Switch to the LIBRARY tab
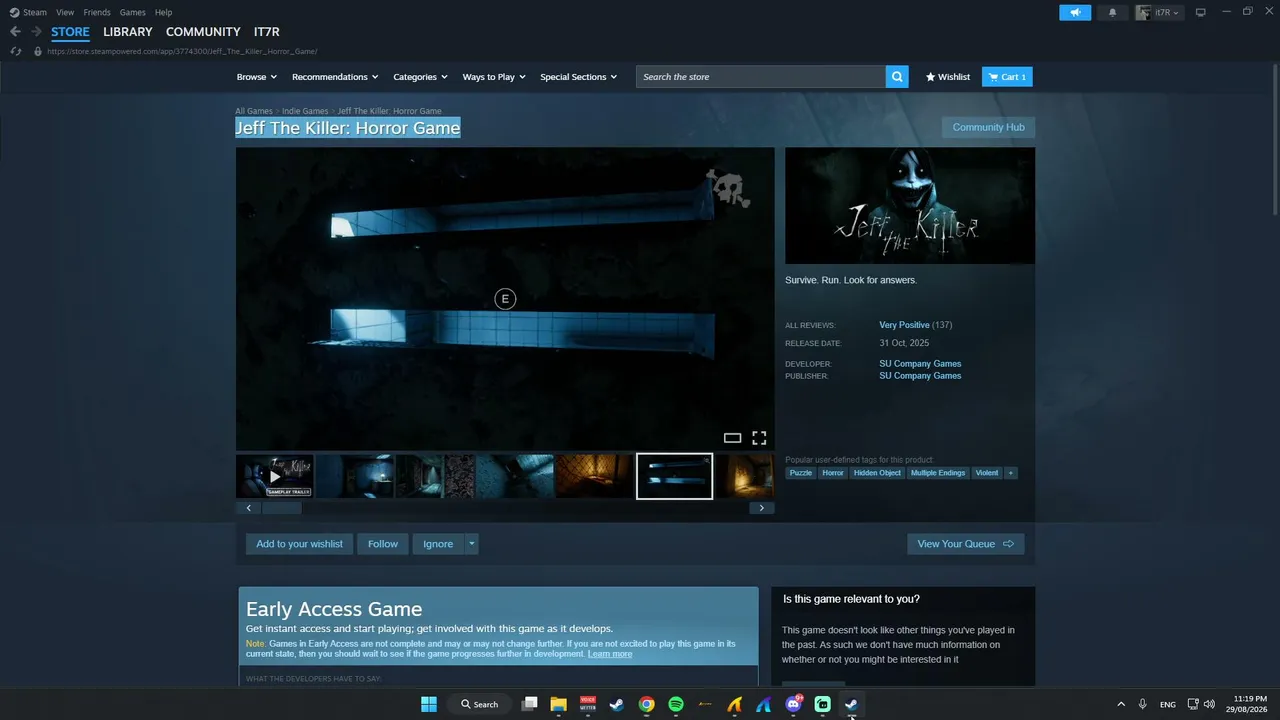 pos(128,32)
